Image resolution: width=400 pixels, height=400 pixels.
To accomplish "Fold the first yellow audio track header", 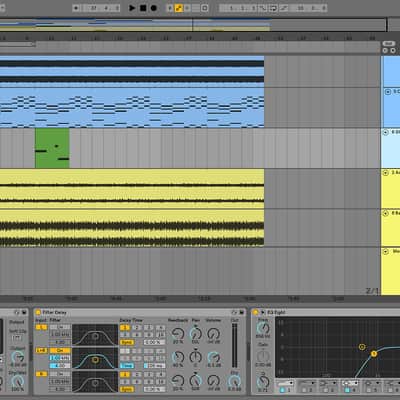I will [386, 173].
